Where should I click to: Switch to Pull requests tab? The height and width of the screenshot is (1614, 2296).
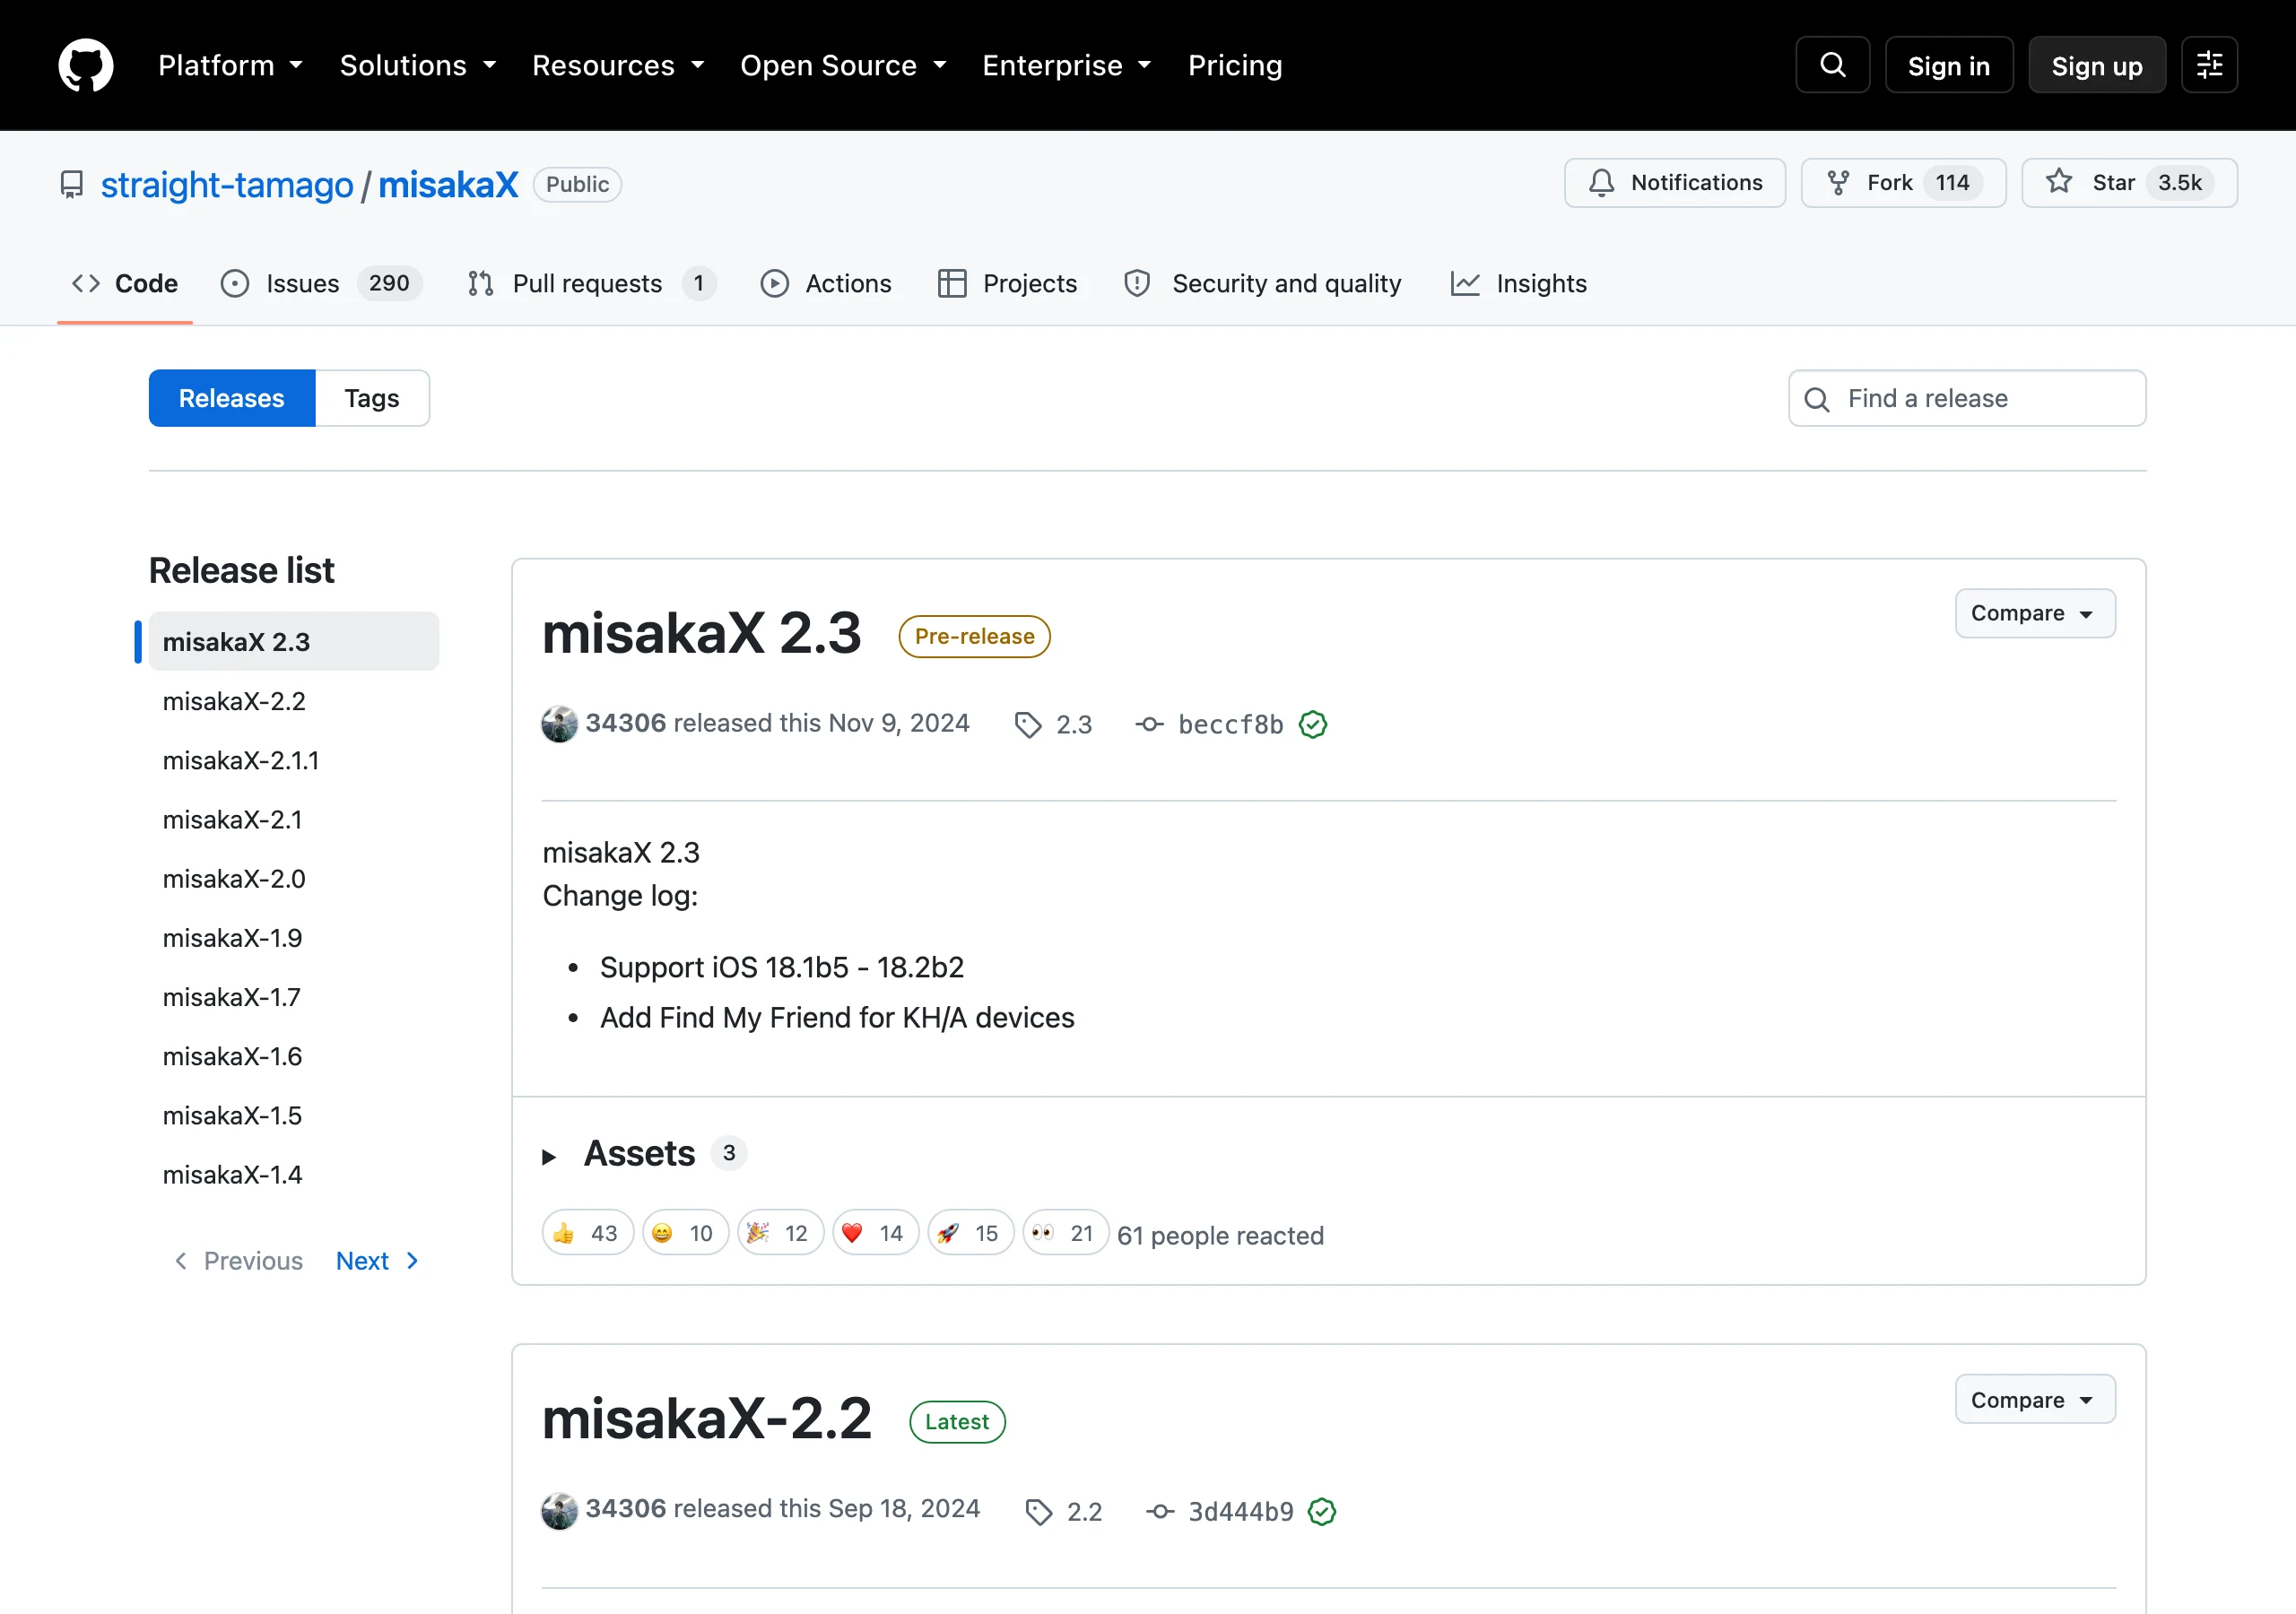pos(592,283)
